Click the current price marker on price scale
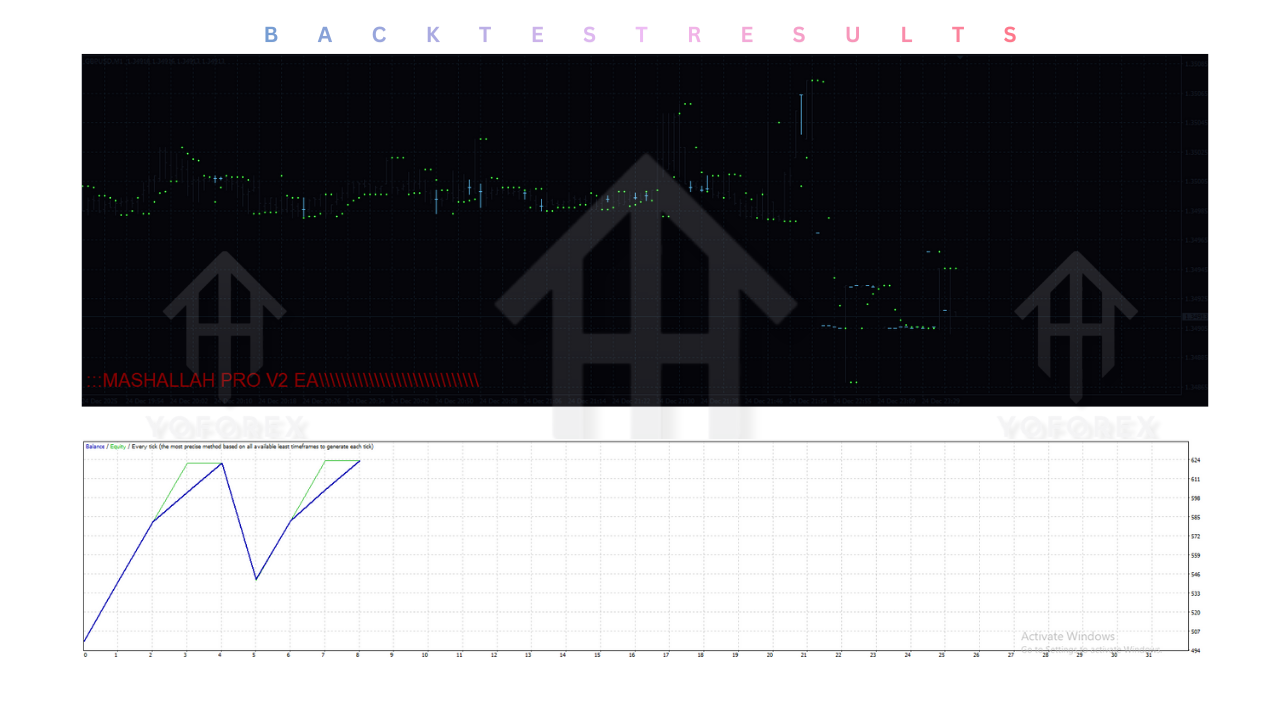 pyautogui.click(x=1194, y=317)
